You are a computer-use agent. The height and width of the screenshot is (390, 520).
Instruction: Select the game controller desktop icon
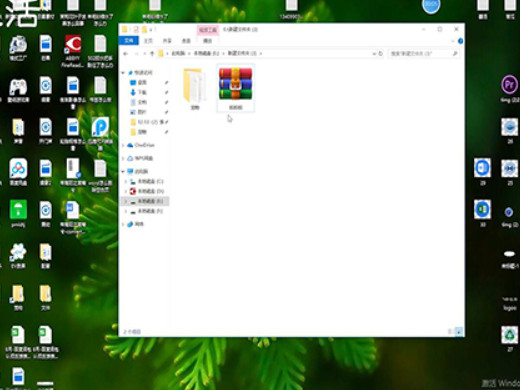pos(18,90)
